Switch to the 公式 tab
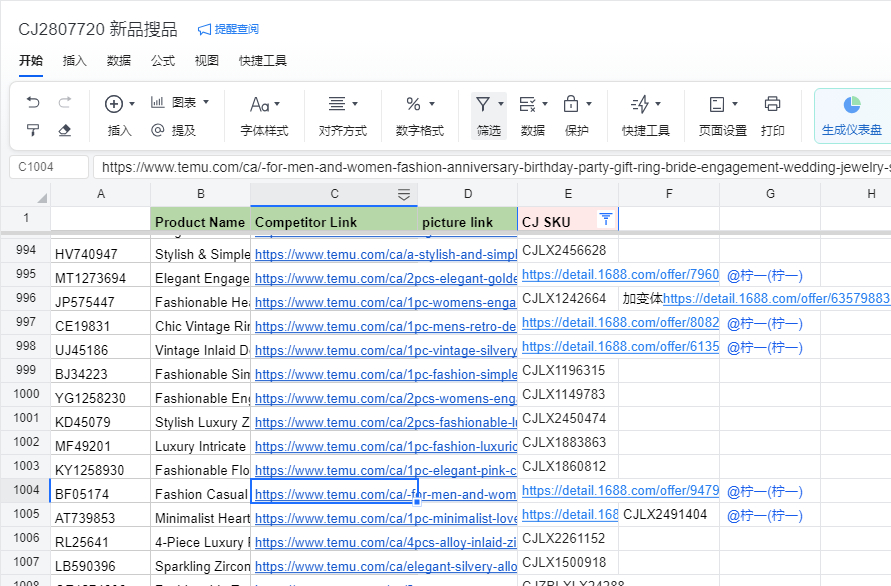891x586 pixels. pyautogui.click(x=163, y=60)
